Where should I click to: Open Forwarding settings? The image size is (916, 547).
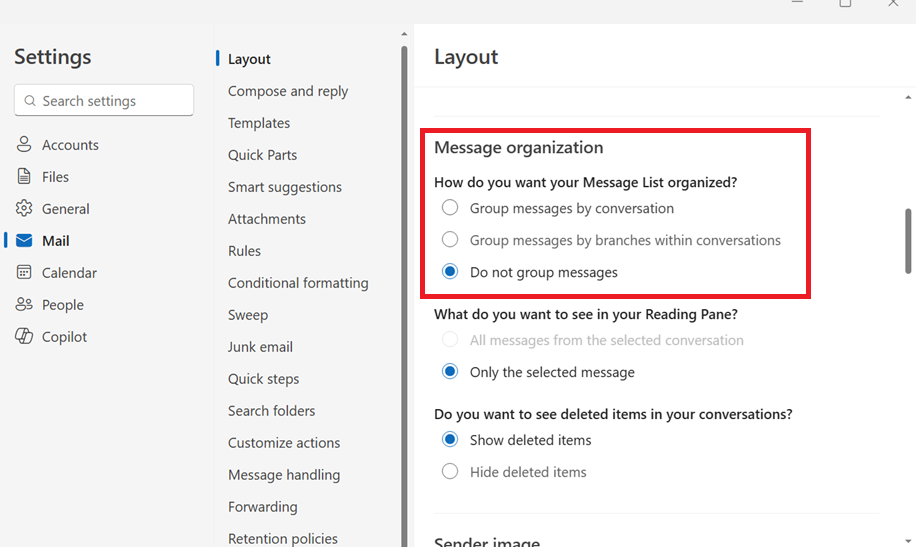262,507
